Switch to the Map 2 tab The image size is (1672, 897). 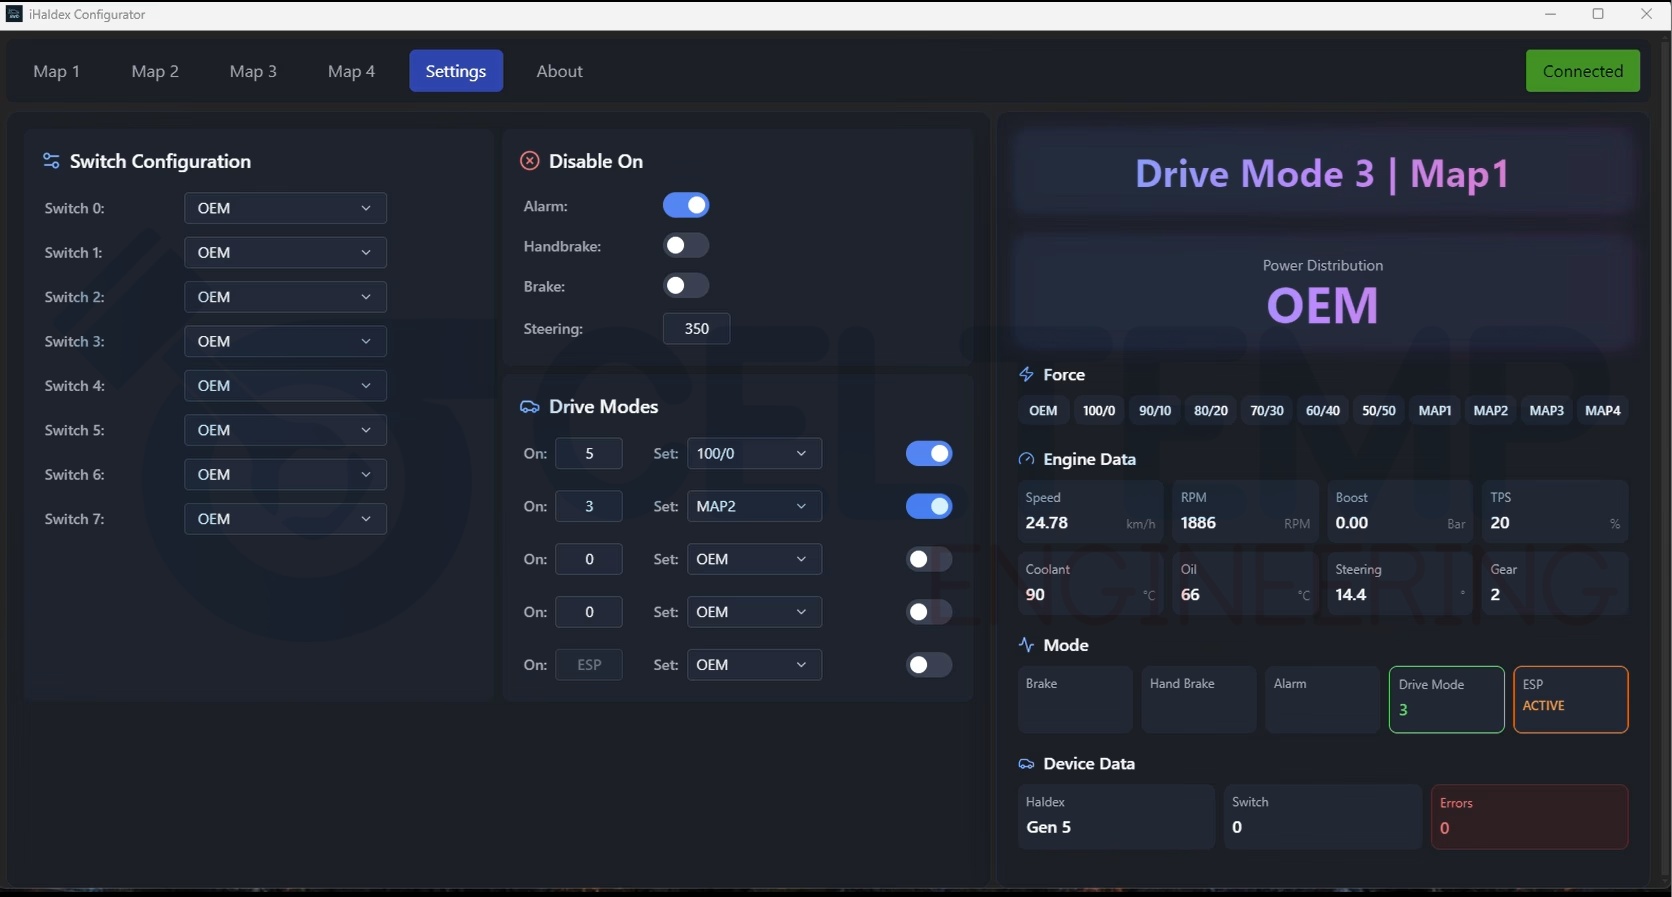[x=155, y=71]
